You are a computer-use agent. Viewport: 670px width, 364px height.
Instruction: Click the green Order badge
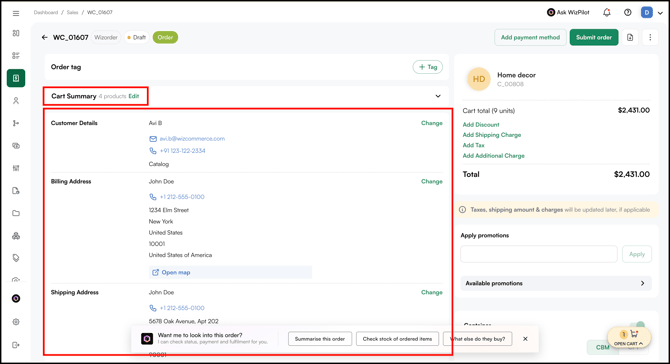click(x=165, y=38)
